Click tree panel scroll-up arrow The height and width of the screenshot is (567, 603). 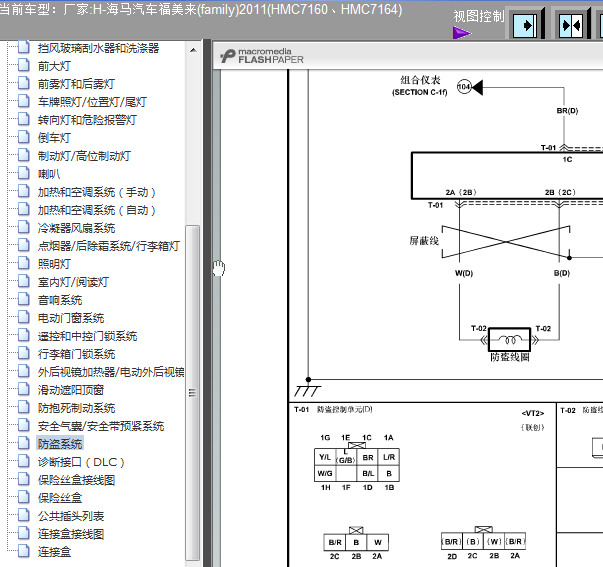click(193, 50)
